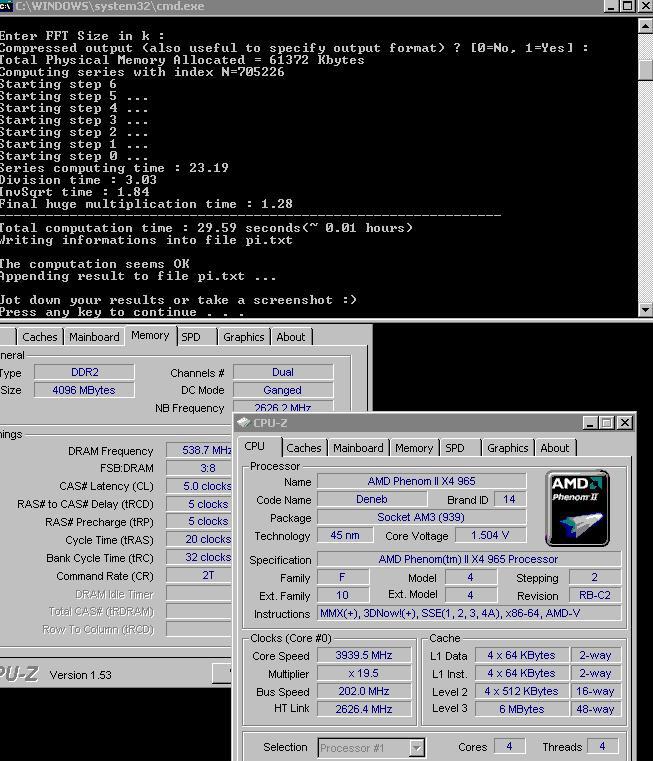Click the AMD Phenom II logo image
Screen dimensions: 653x761
(577, 508)
